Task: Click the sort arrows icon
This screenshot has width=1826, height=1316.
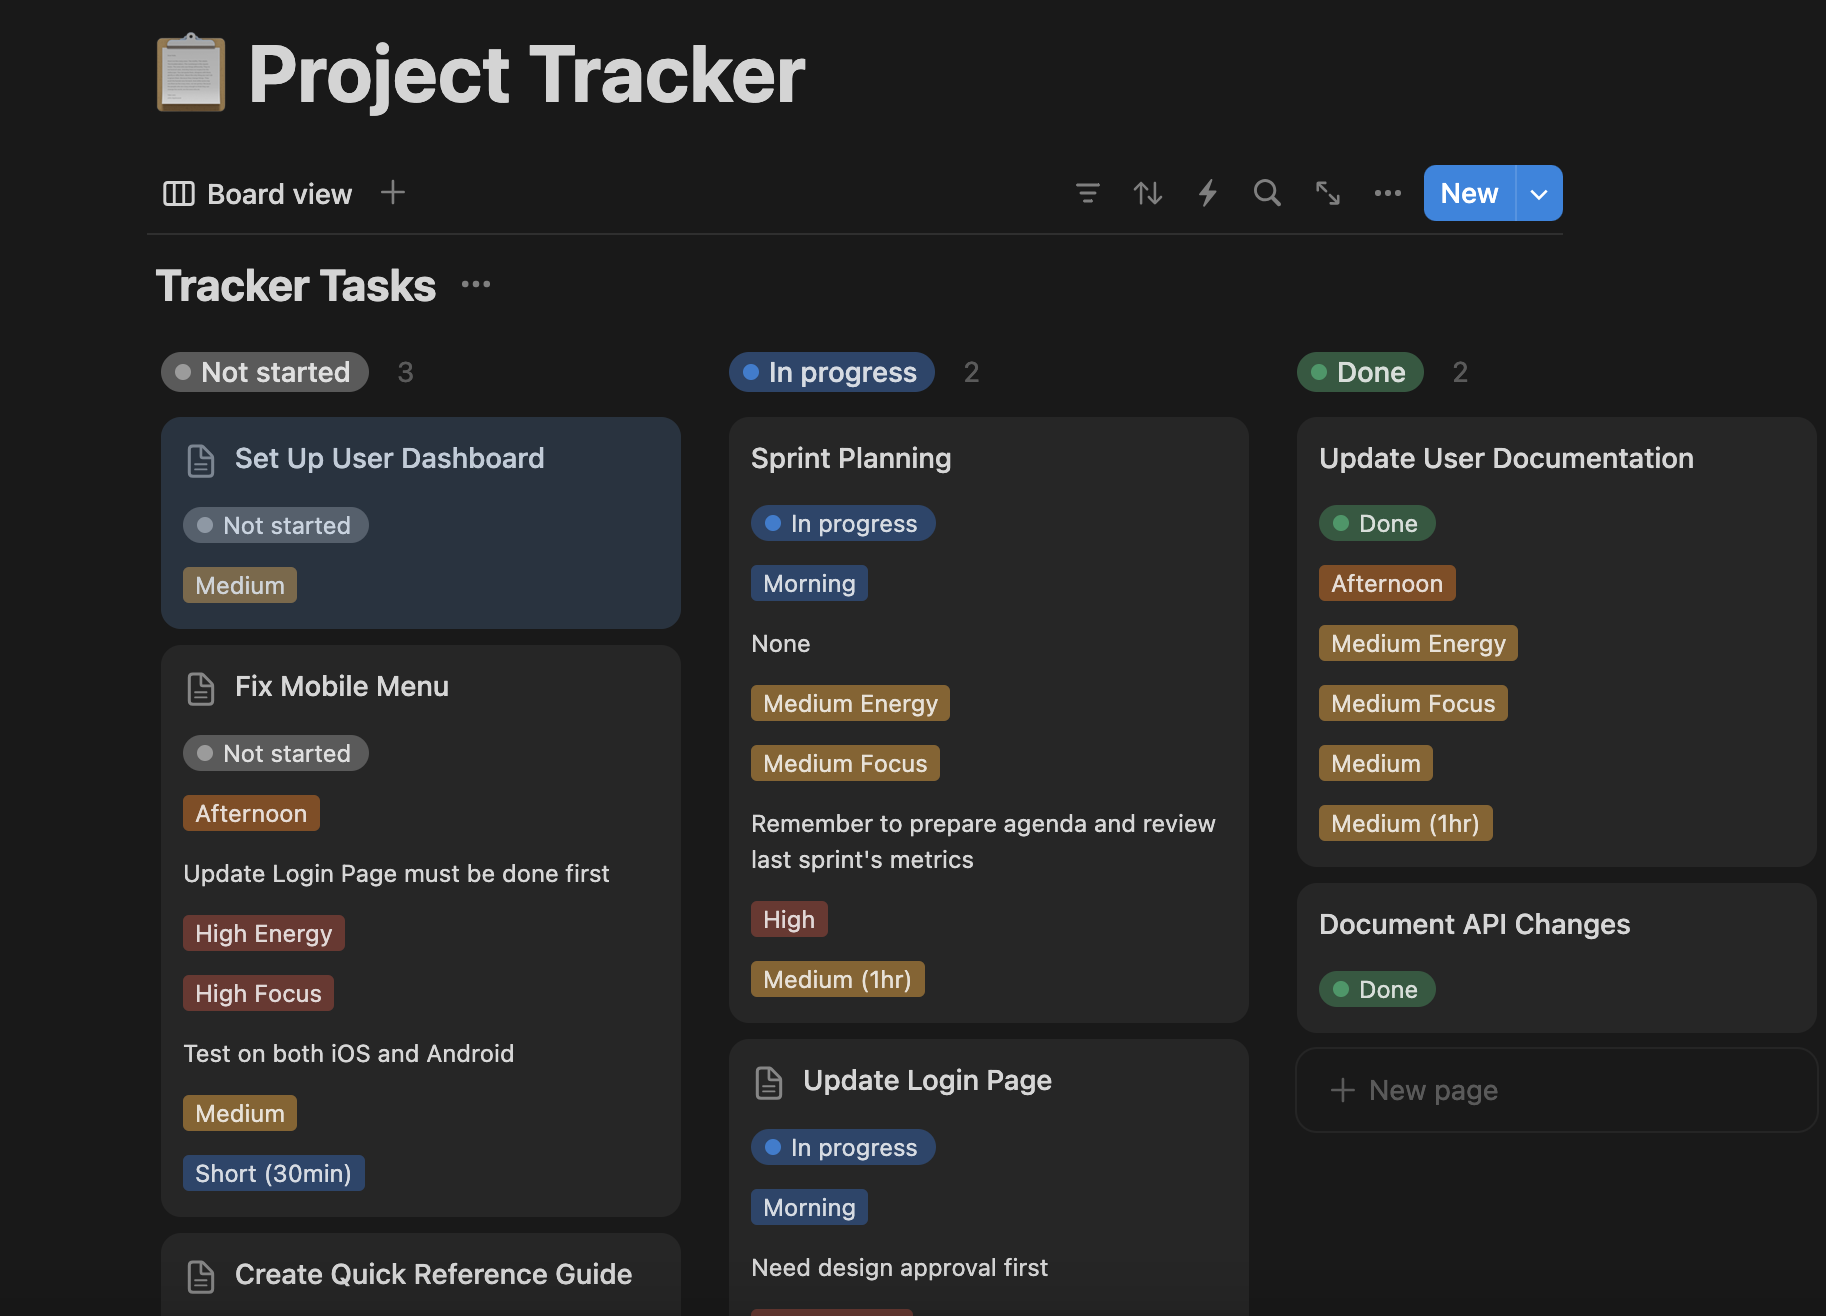Action: 1148,193
